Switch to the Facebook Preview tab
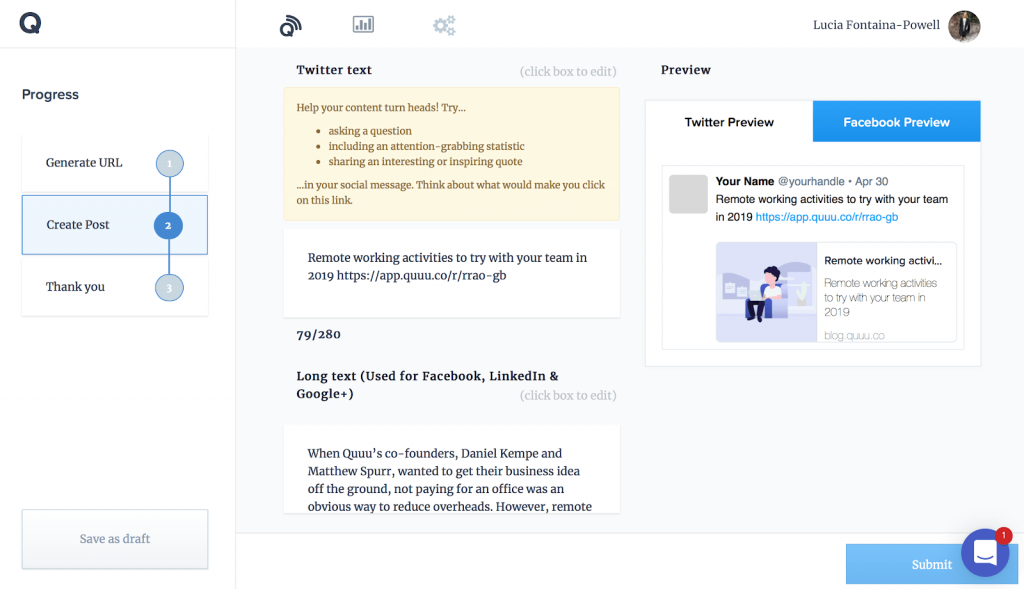The image size is (1024, 589). 896,121
